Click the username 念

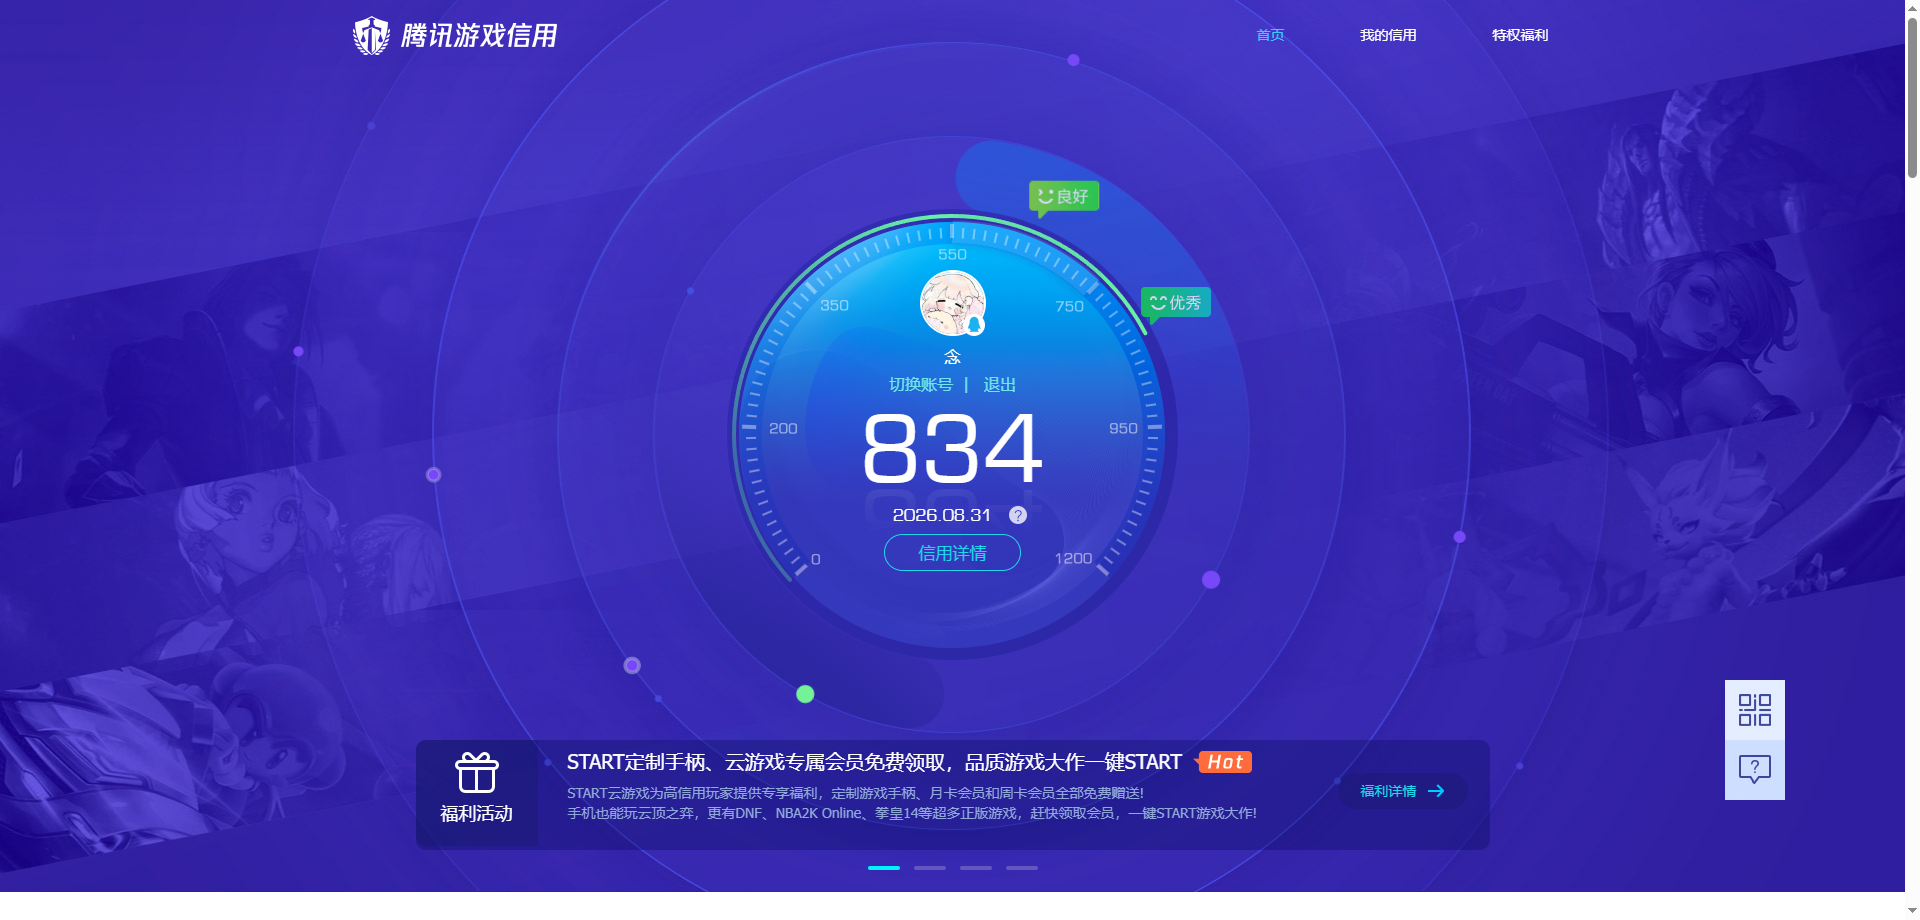point(952,357)
